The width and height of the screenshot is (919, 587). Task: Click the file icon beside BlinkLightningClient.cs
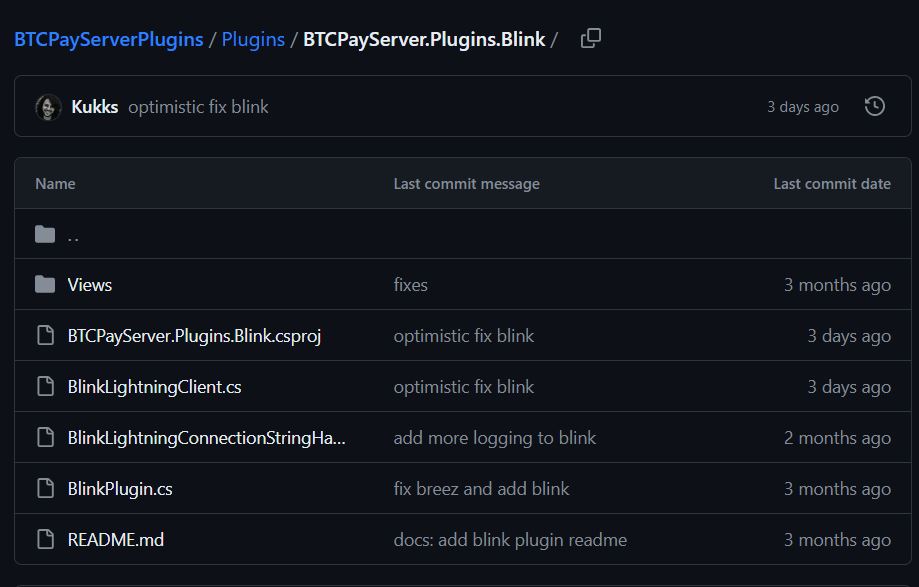click(x=45, y=386)
